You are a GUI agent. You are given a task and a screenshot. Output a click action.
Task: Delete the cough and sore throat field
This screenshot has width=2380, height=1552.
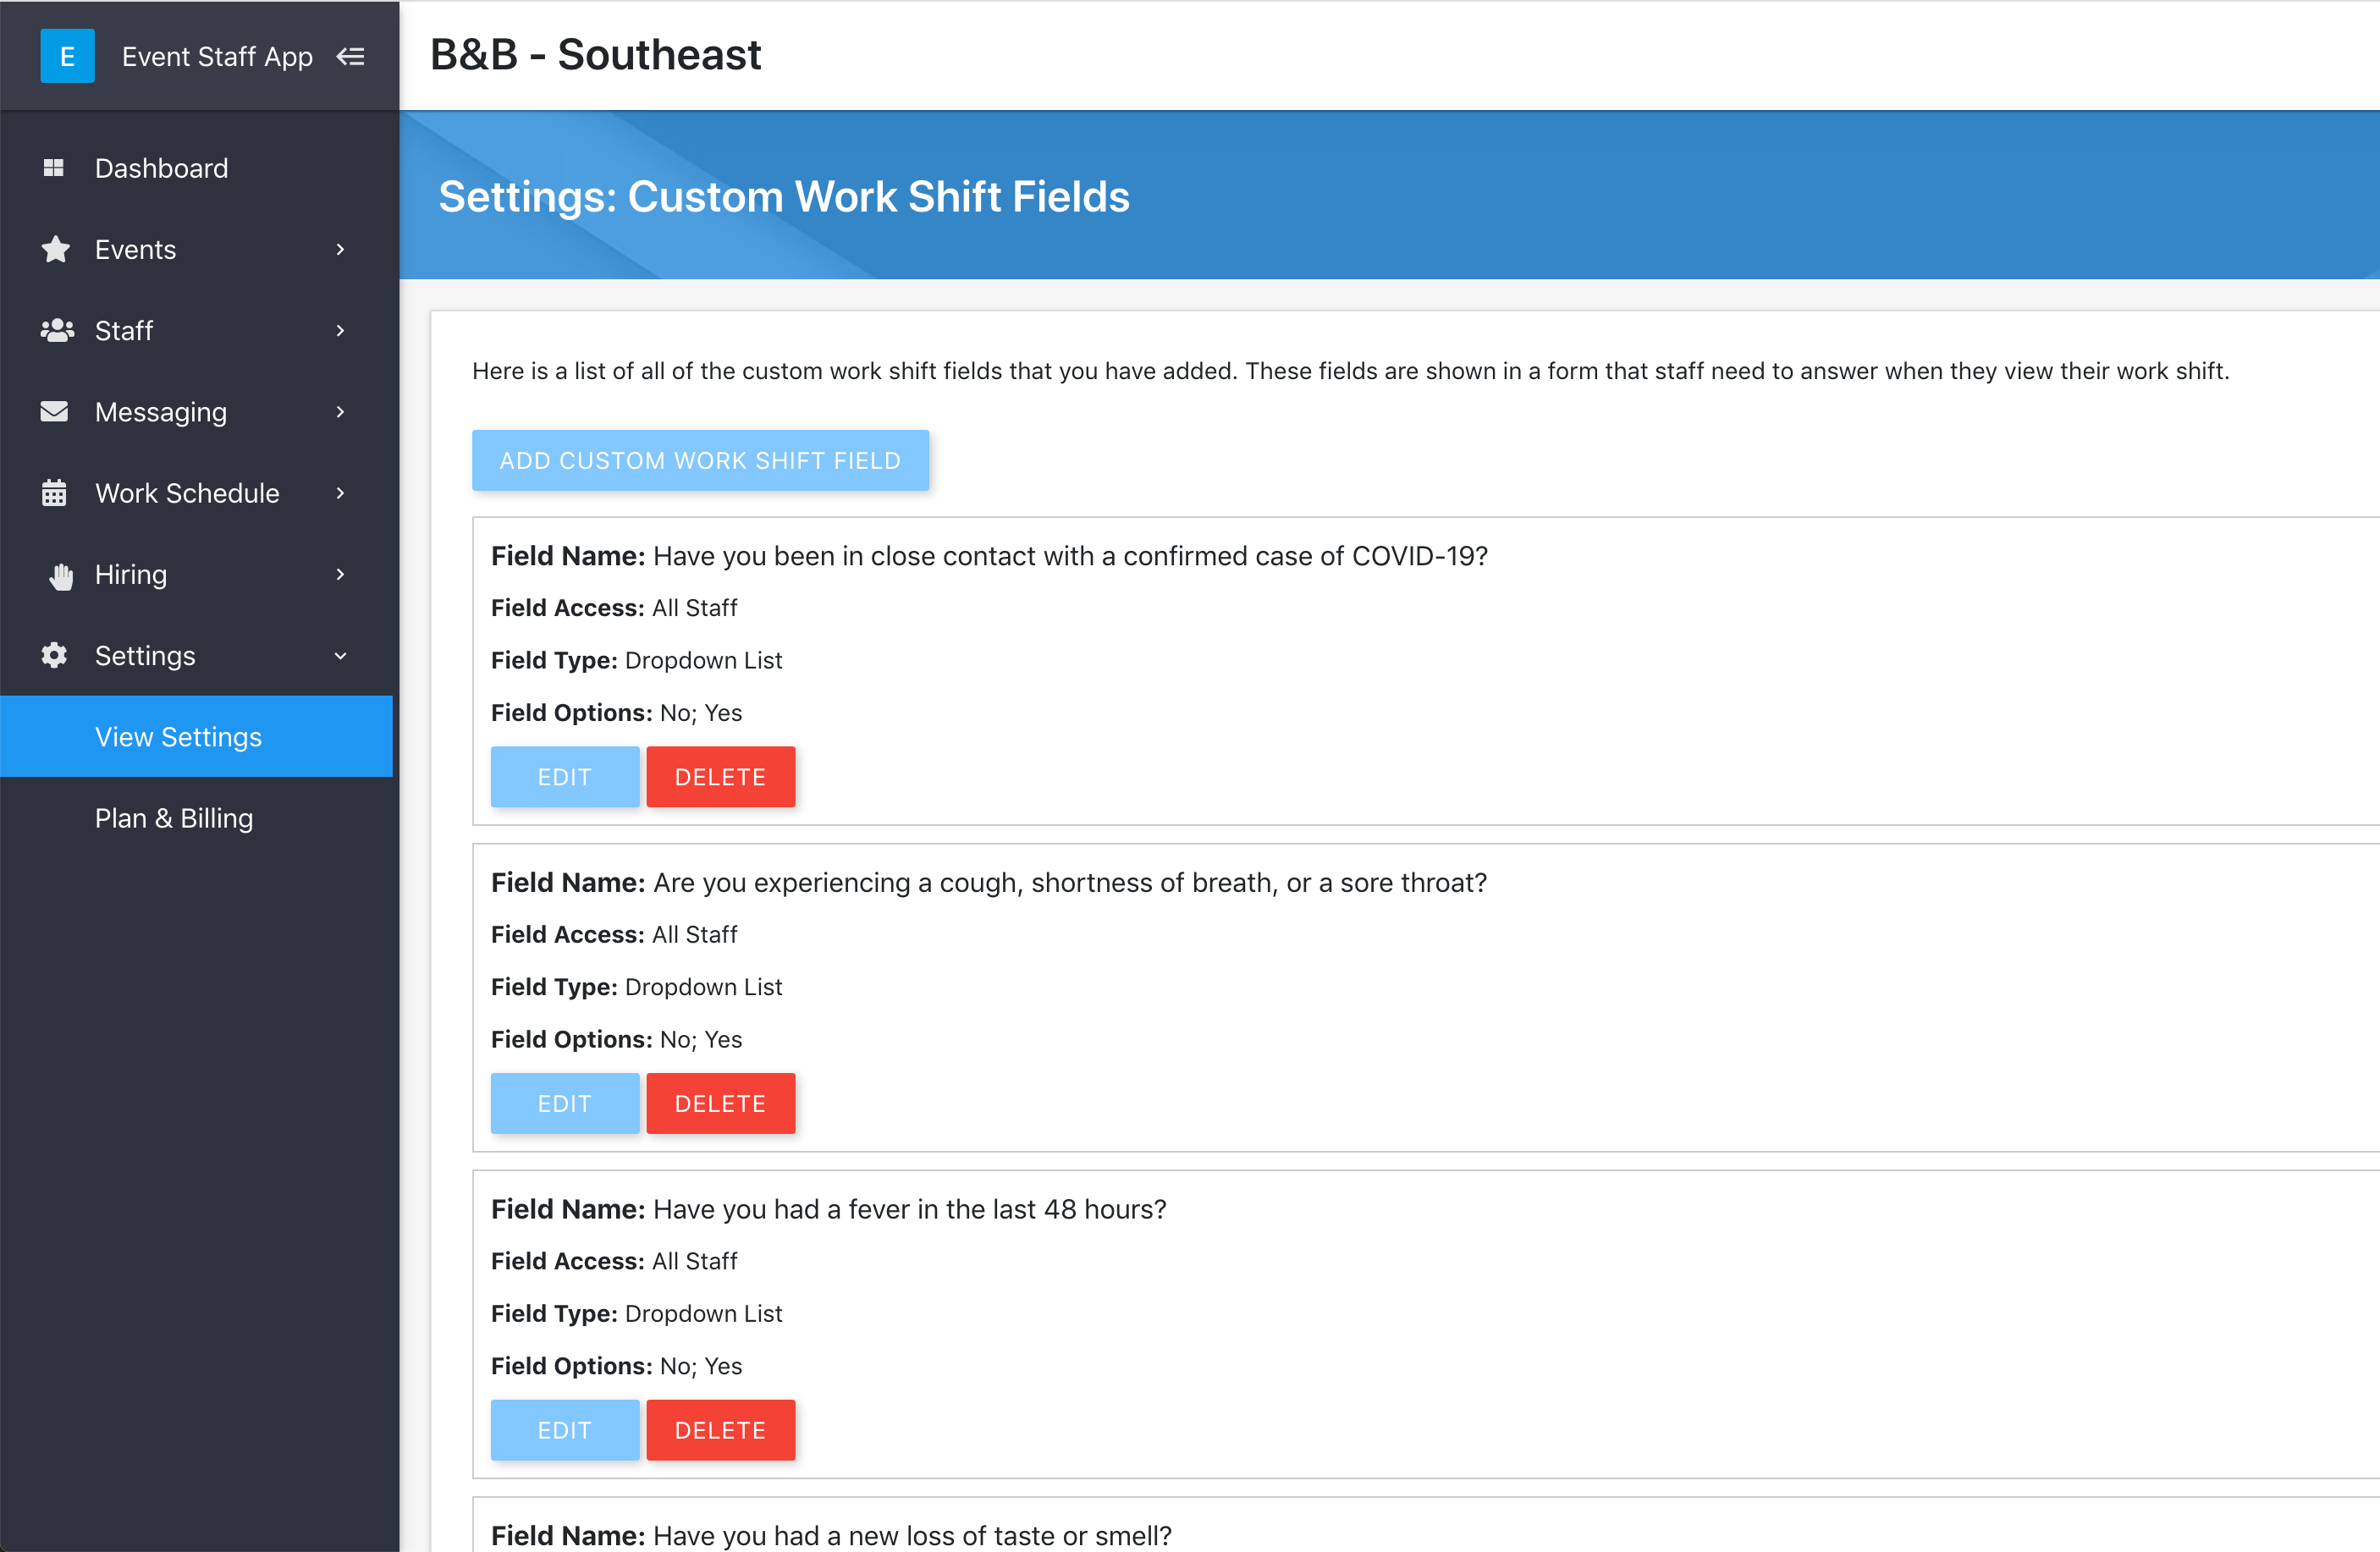[720, 1103]
